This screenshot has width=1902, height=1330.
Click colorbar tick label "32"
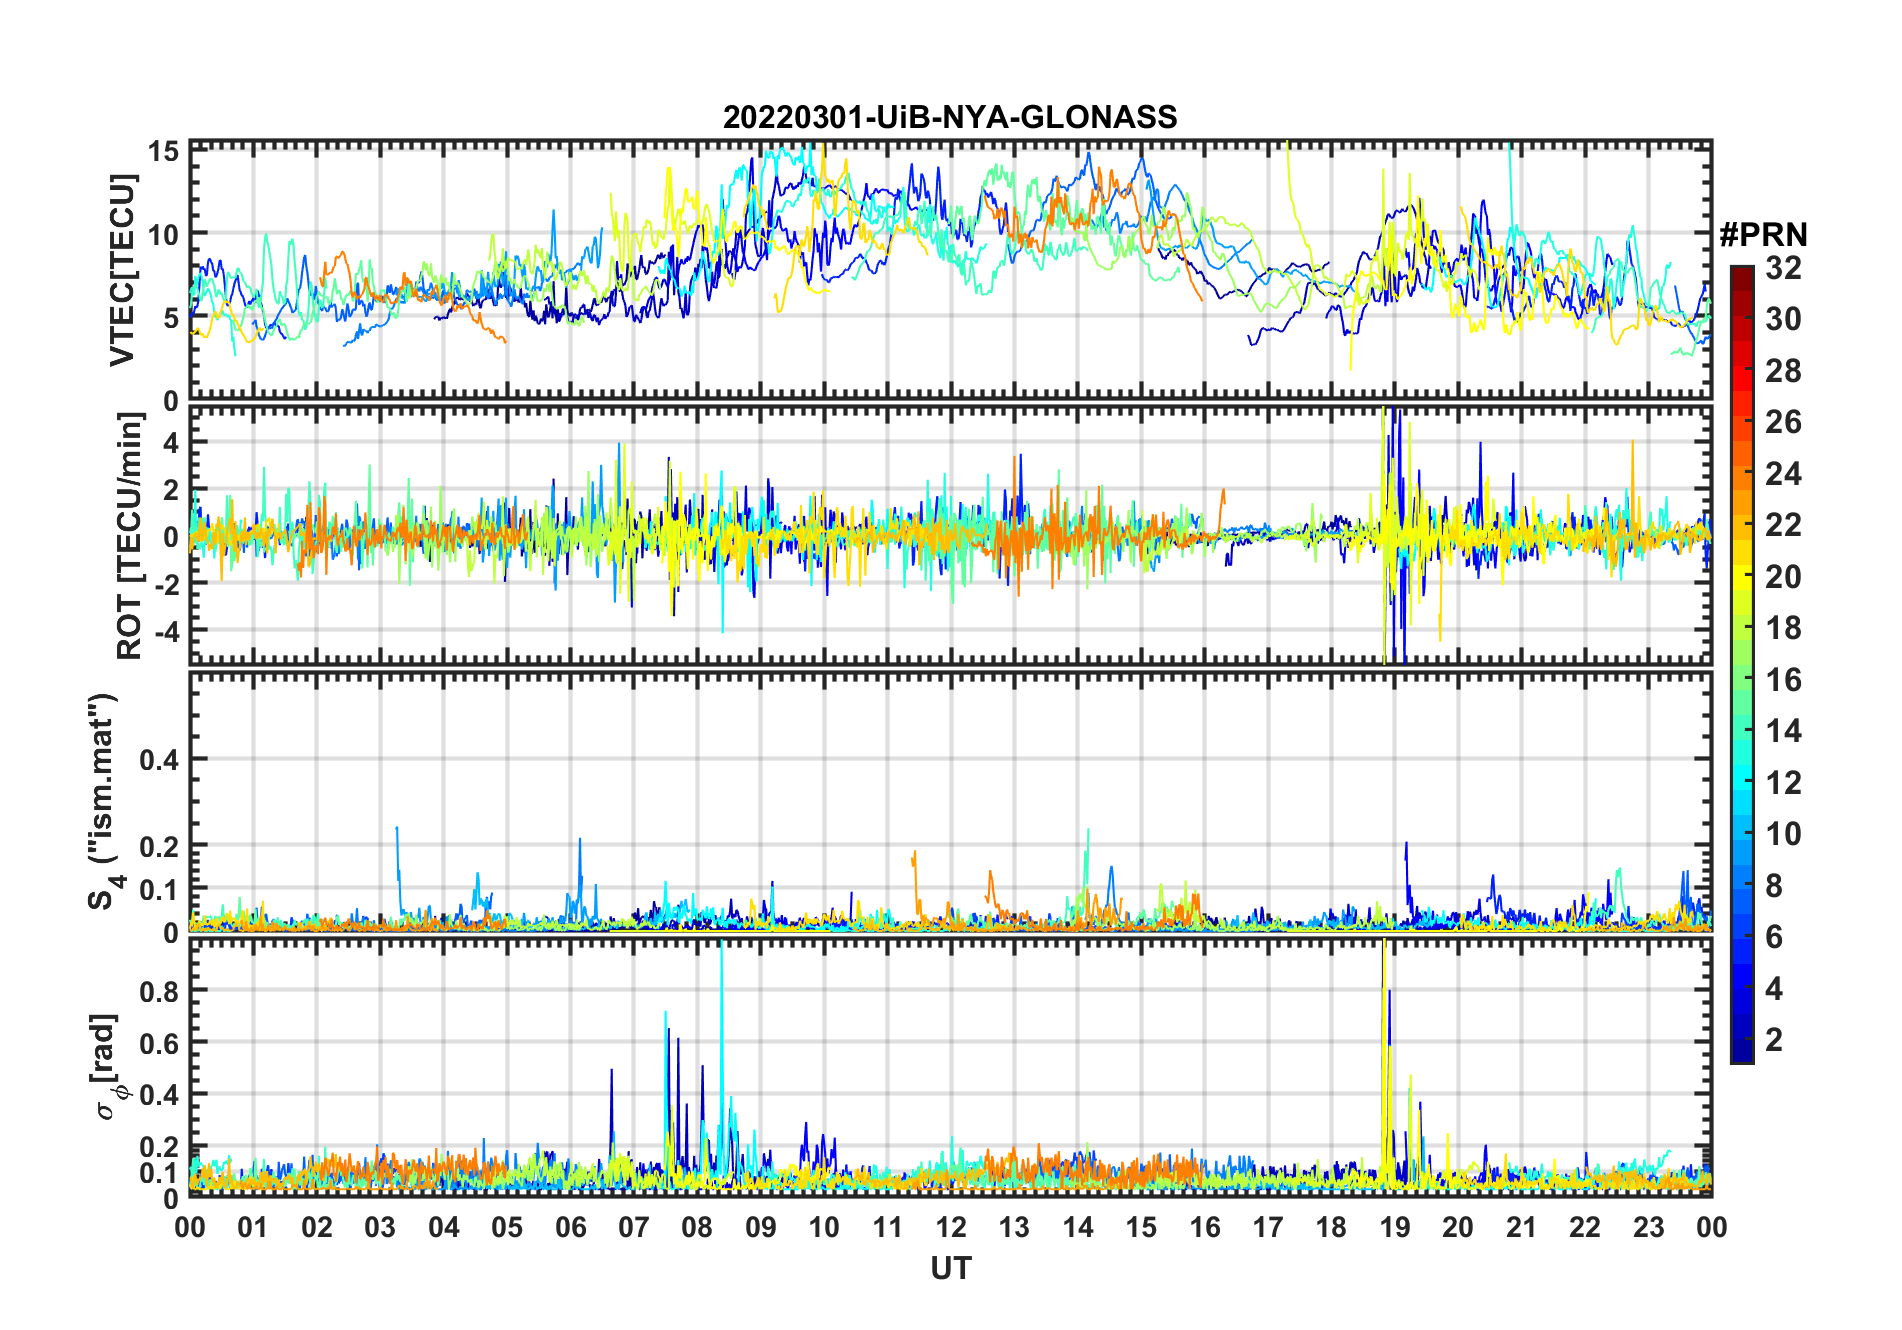[1783, 268]
